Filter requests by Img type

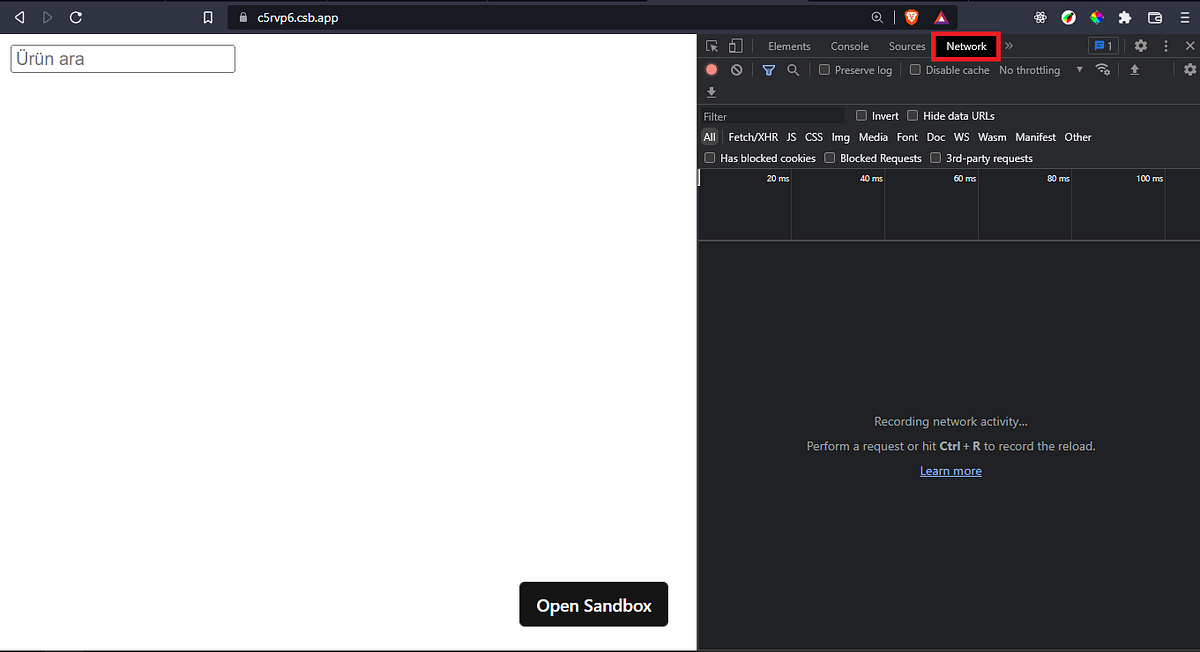(x=841, y=137)
